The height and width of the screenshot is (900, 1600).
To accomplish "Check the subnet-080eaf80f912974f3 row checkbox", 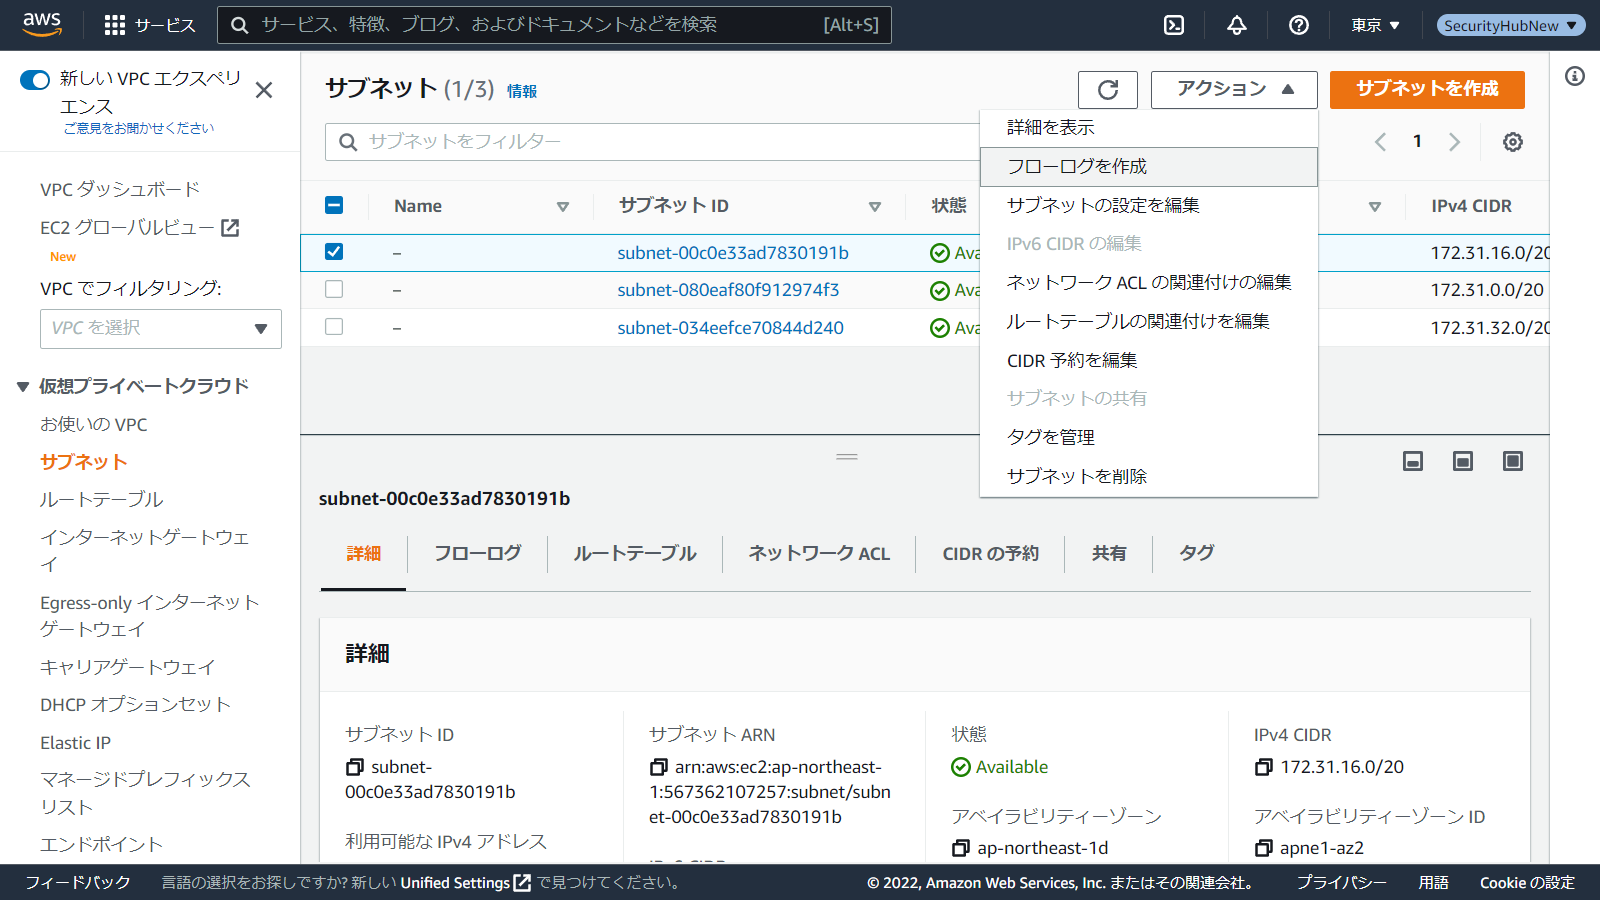I will coord(334,290).
